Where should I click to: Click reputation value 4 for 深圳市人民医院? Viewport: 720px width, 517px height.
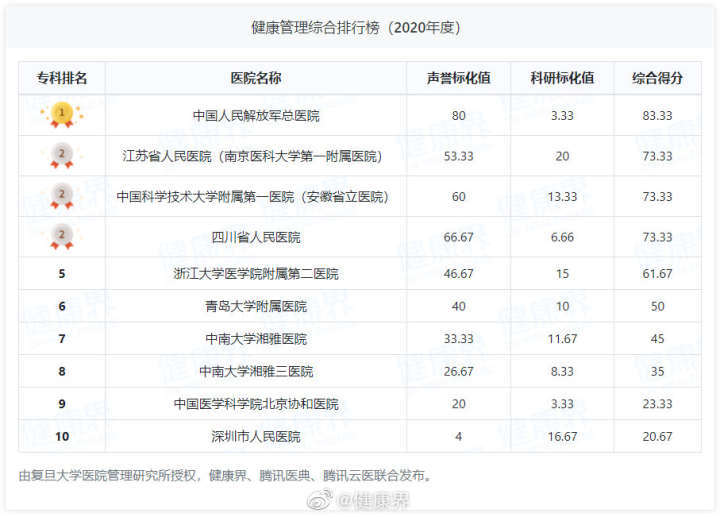pyautogui.click(x=458, y=437)
